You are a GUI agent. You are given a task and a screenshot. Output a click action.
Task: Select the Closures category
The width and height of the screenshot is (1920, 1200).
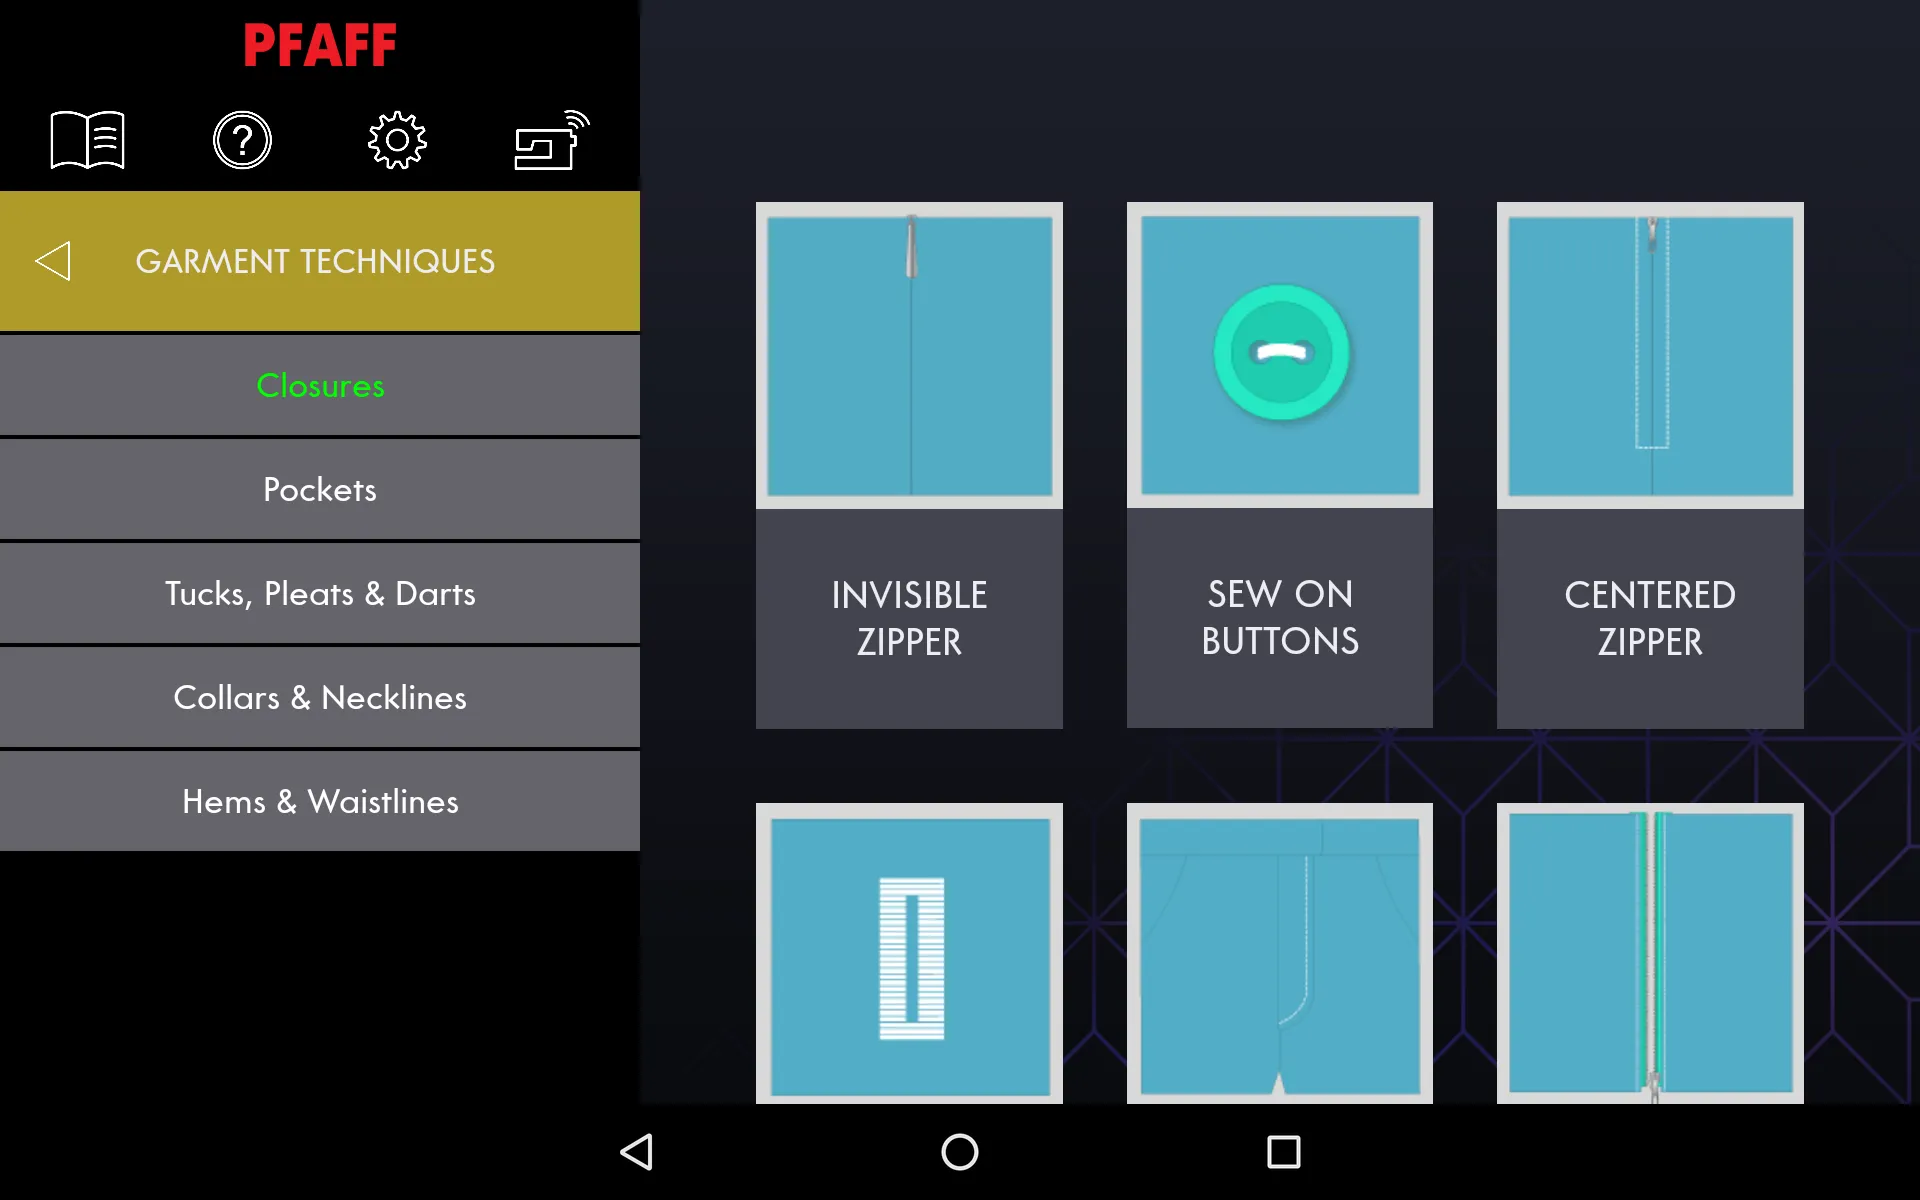click(x=319, y=384)
